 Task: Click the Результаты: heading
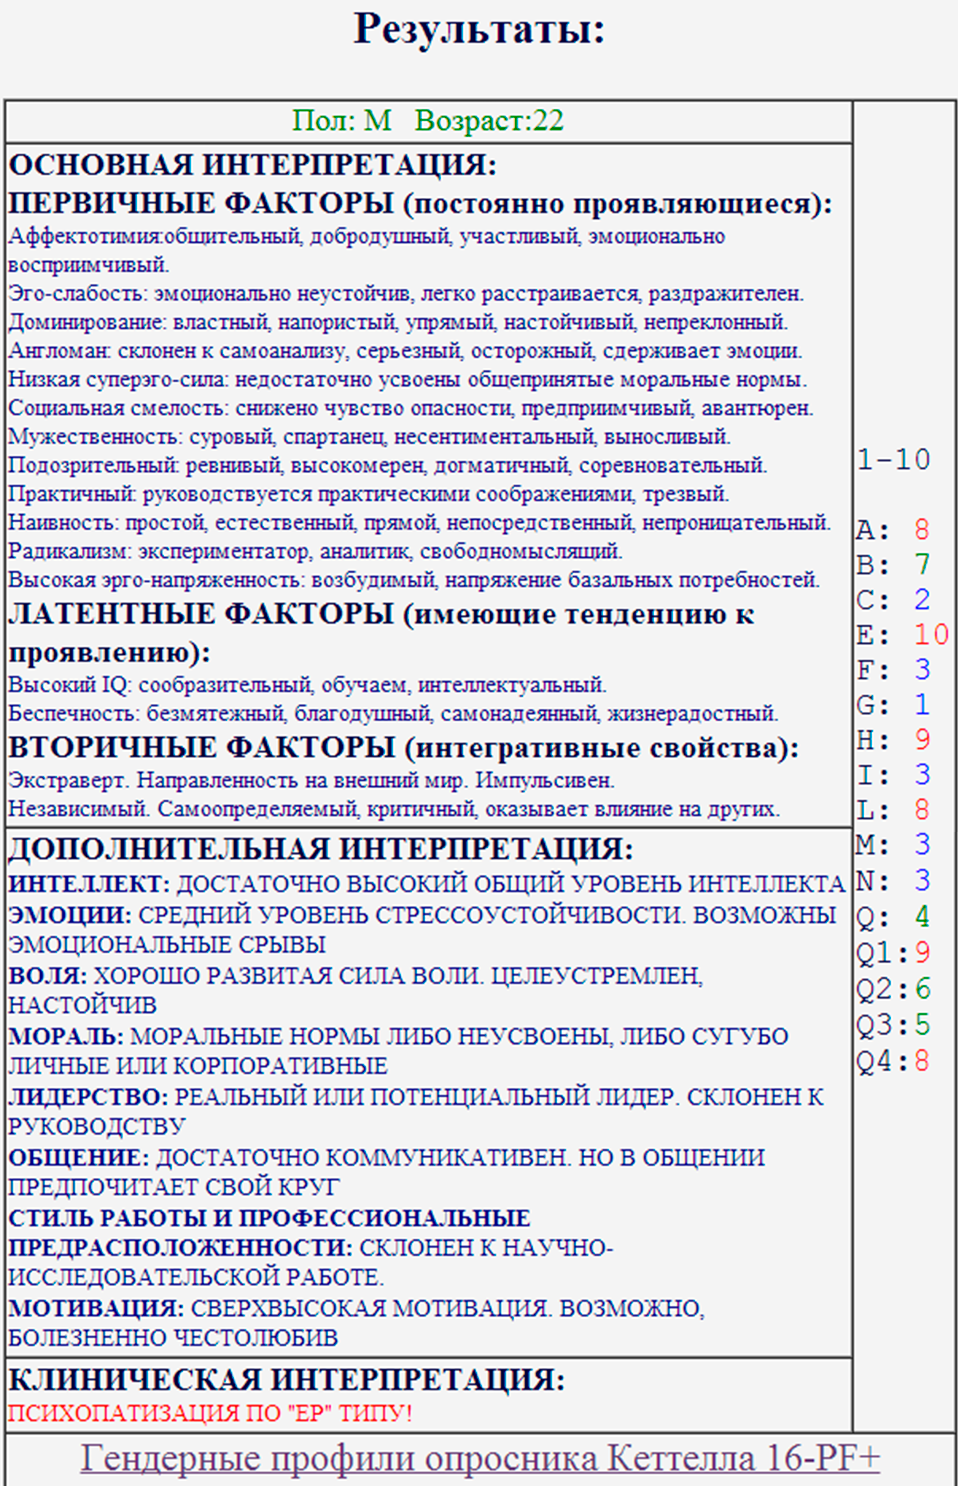click(479, 28)
